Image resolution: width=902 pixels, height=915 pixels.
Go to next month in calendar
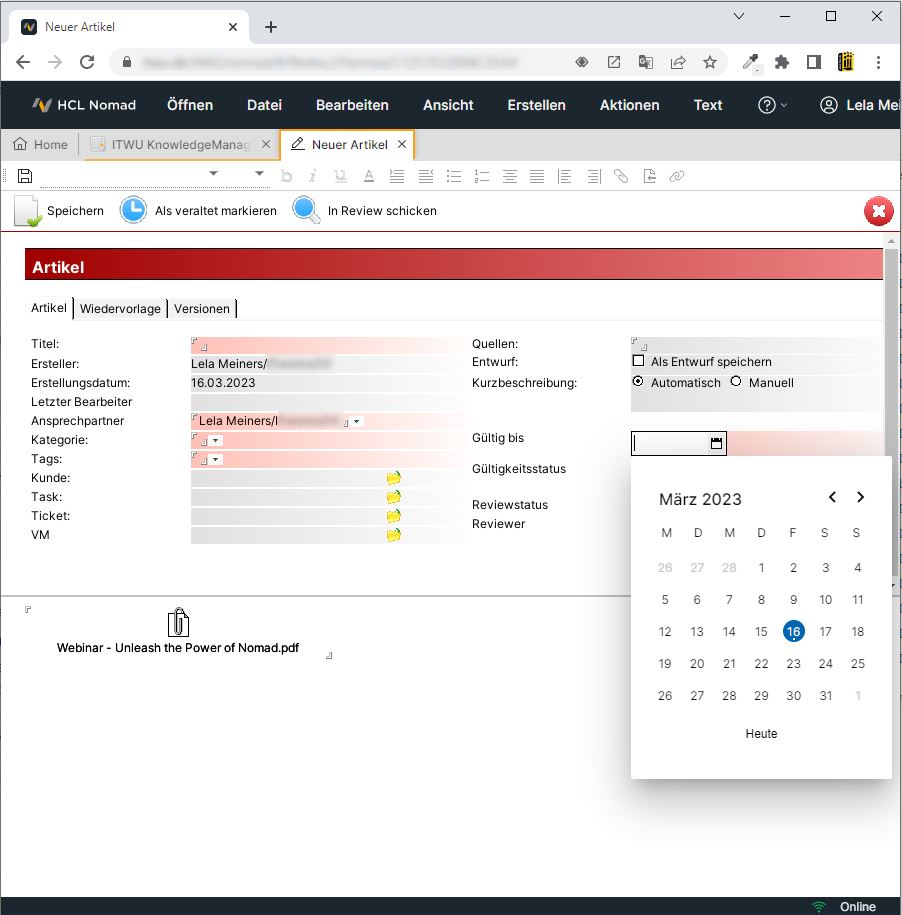click(x=860, y=497)
